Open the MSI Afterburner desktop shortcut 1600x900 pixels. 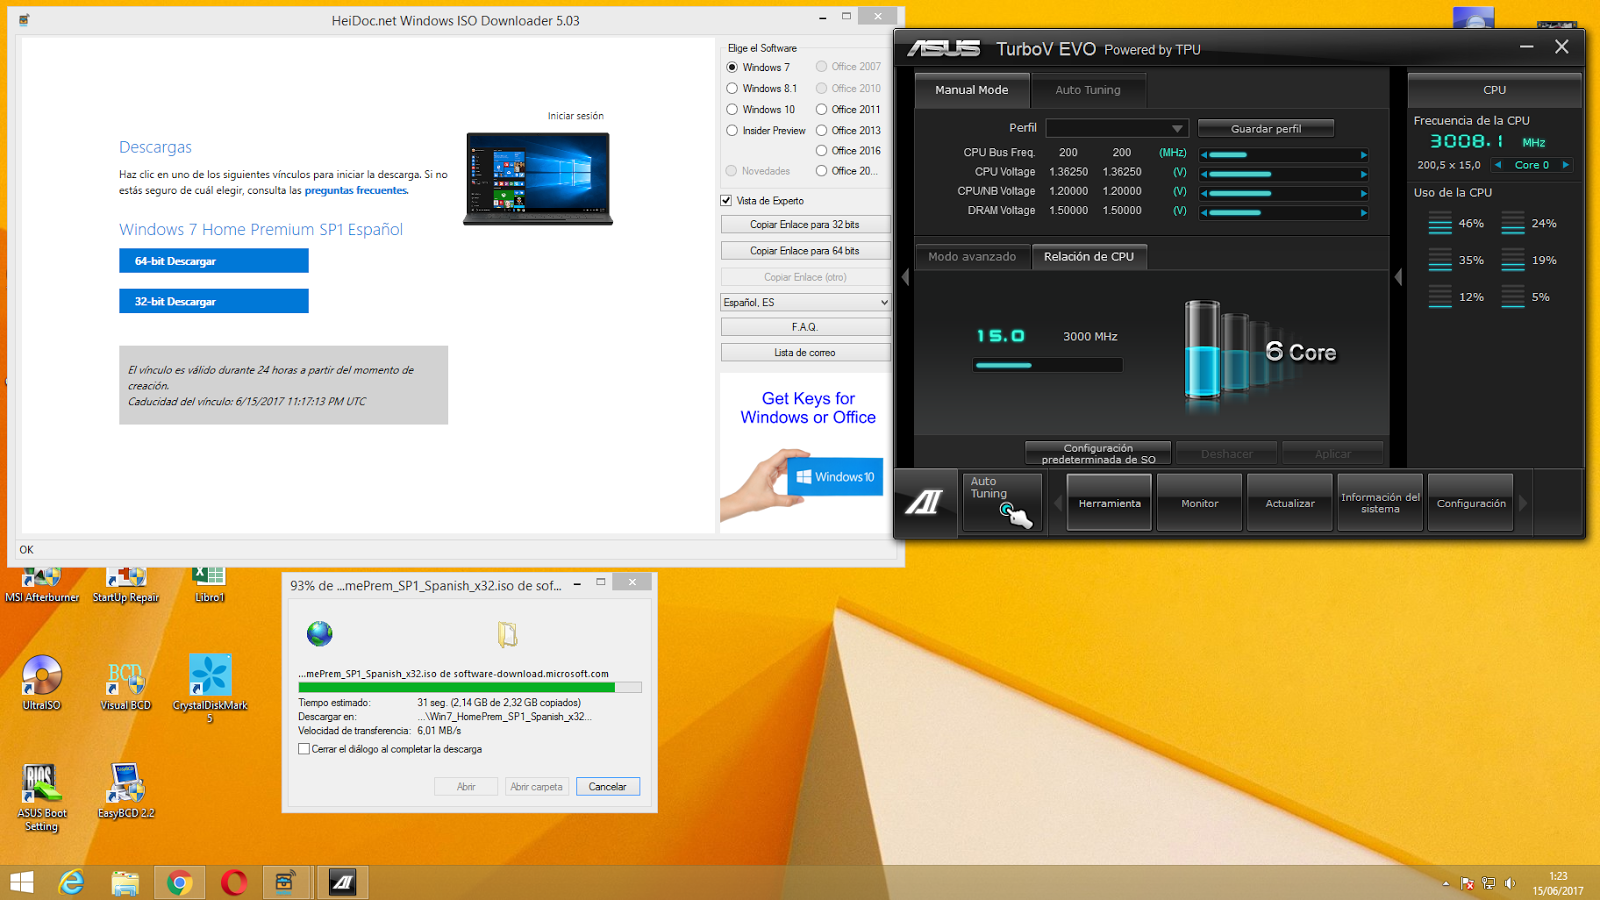pos(42,586)
